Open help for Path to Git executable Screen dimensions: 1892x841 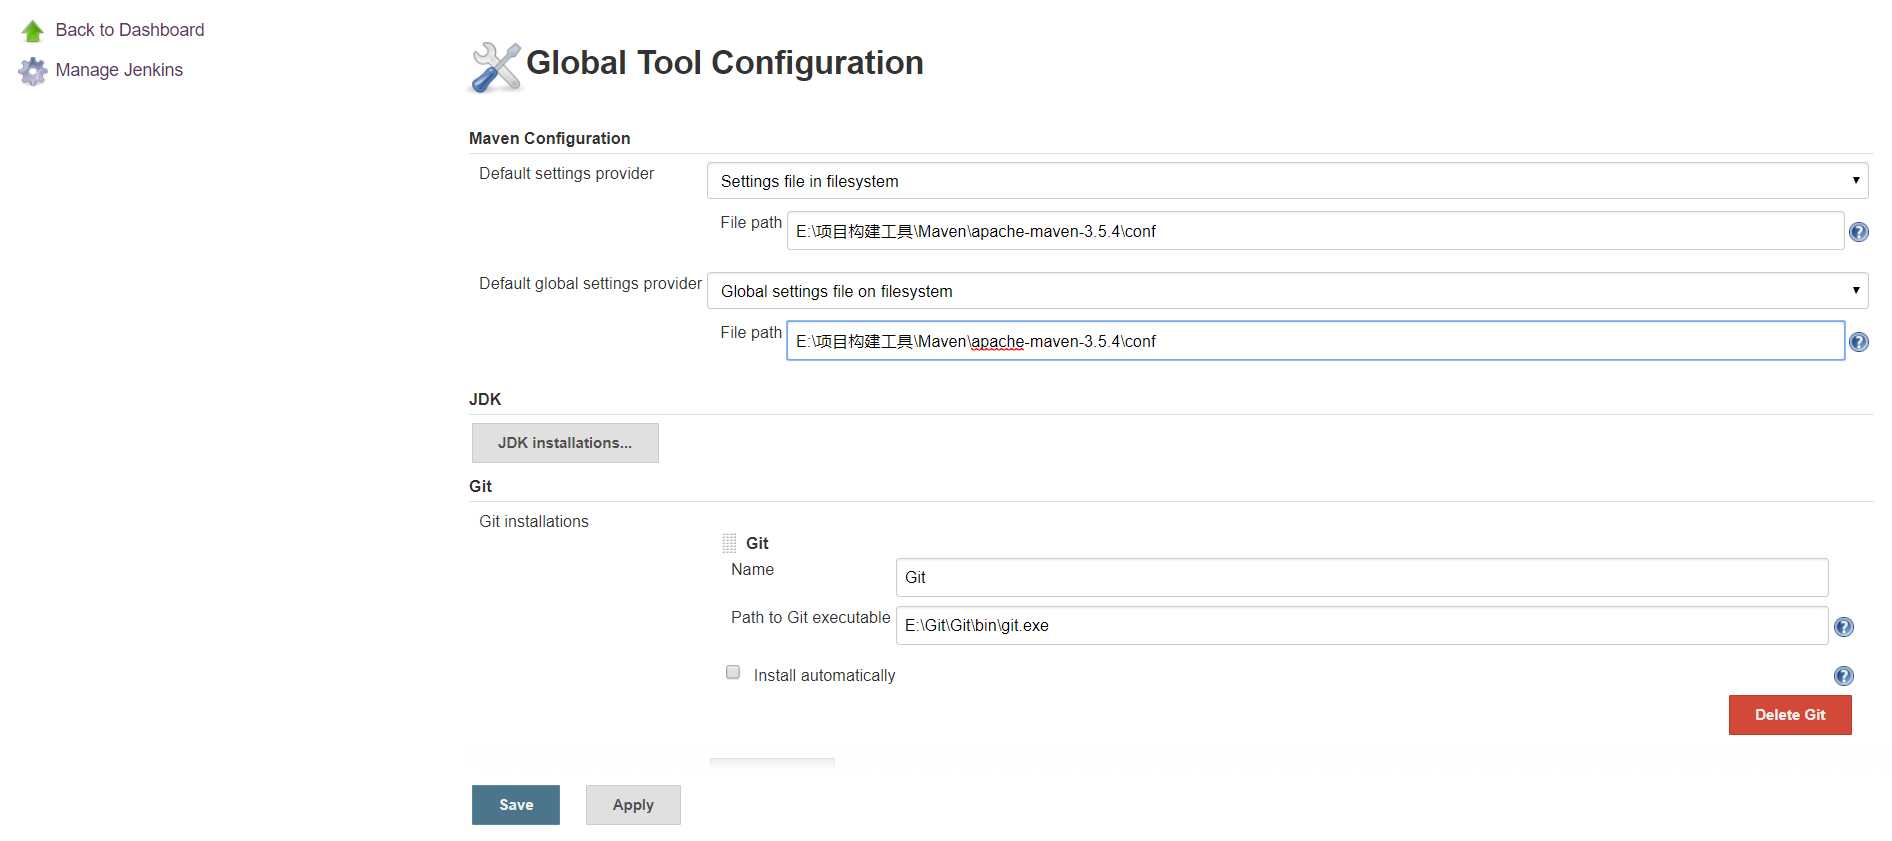[1843, 627]
